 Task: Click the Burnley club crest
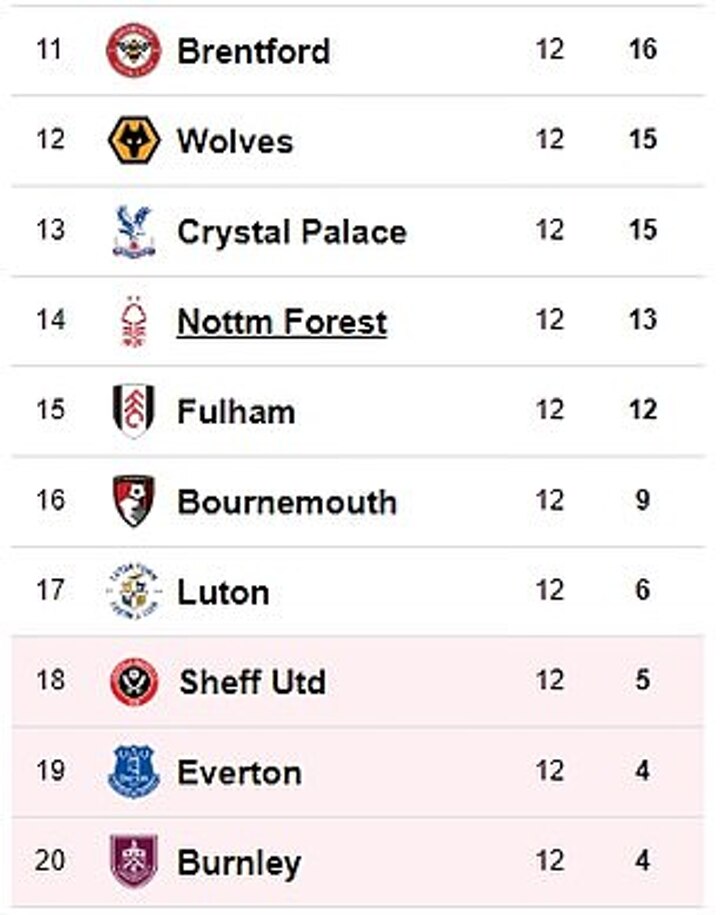tap(134, 861)
